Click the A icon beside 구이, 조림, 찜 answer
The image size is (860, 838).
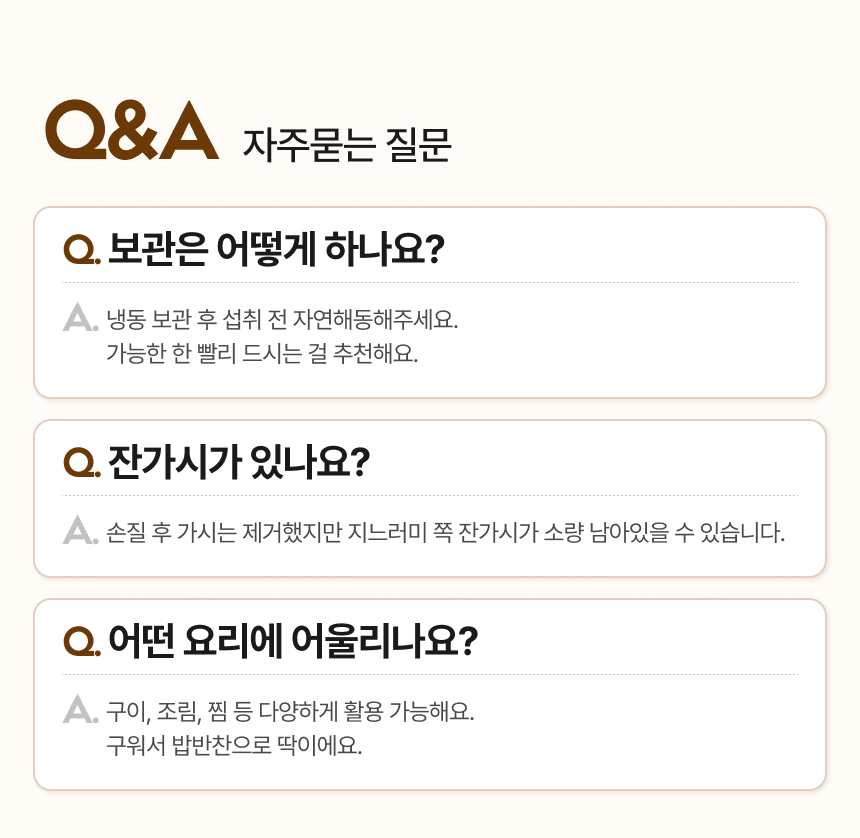click(x=77, y=709)
